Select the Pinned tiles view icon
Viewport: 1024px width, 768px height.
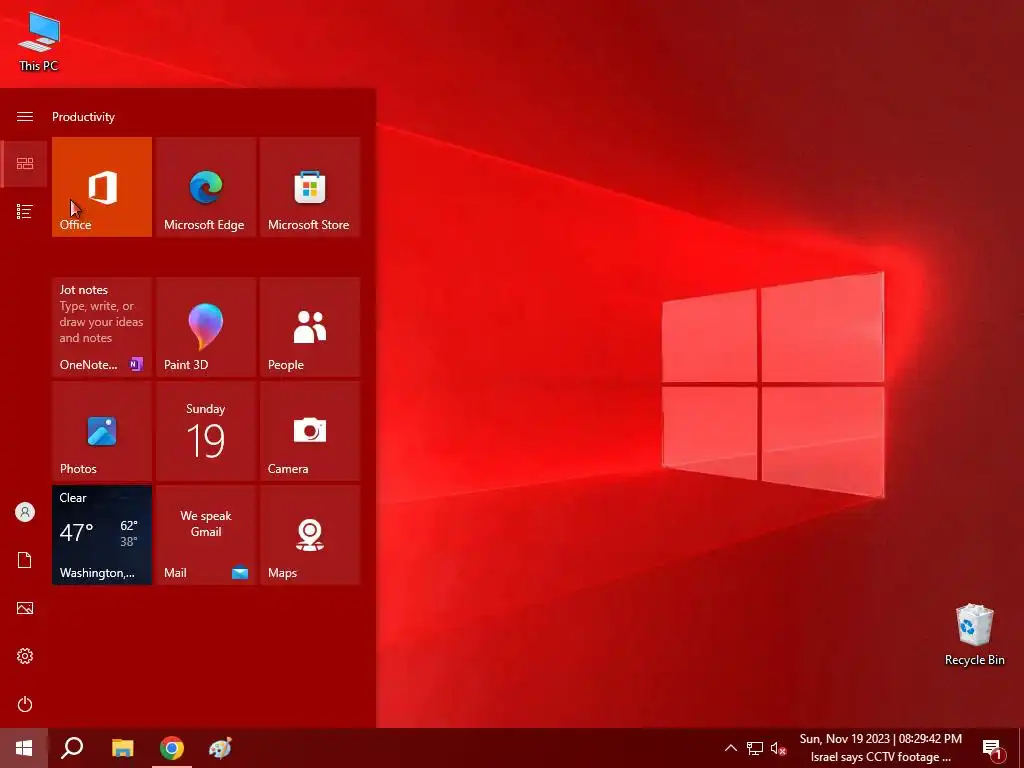[25, 163]
